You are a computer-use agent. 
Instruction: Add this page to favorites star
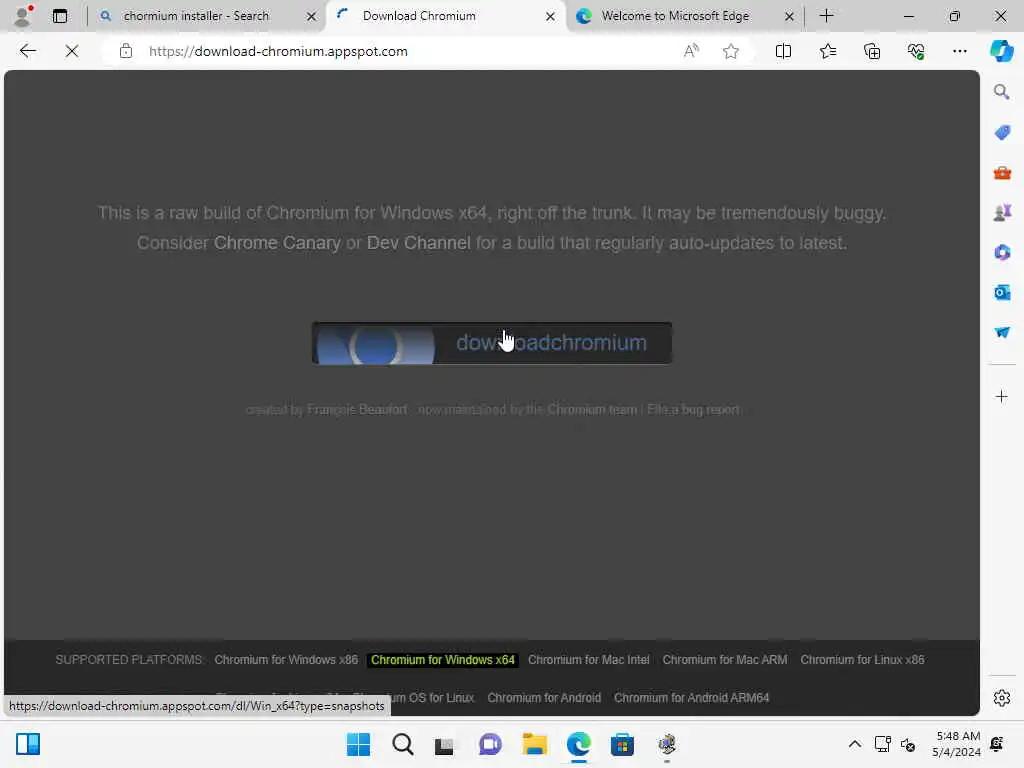point(731,51)
